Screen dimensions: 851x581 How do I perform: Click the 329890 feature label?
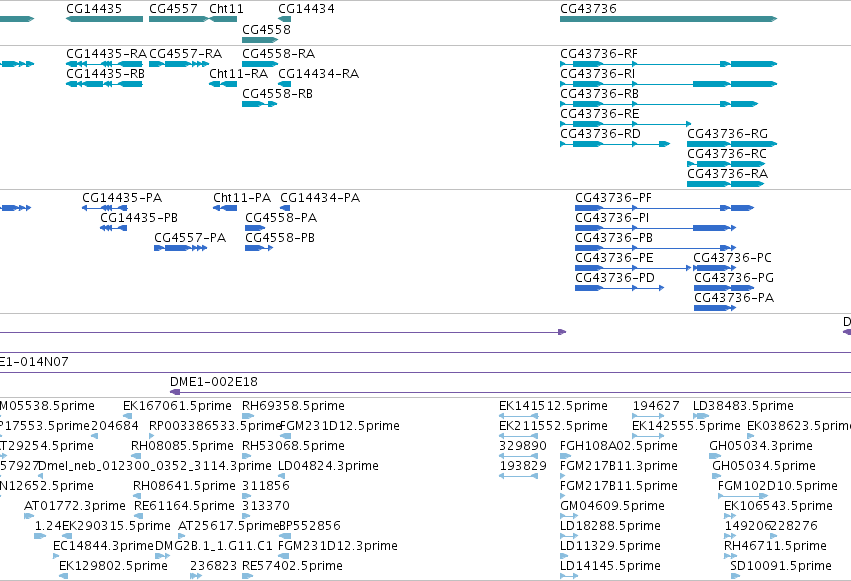click(x=523, y=446)
